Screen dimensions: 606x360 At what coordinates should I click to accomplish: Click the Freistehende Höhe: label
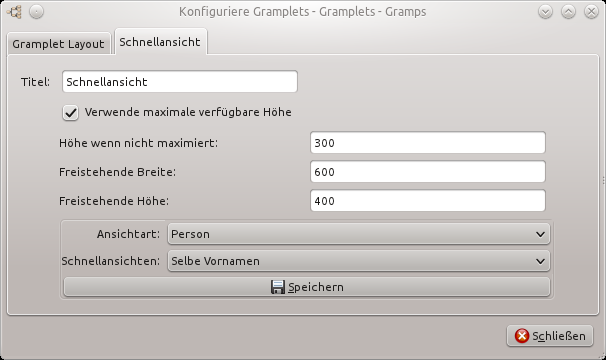coord(114,201)
